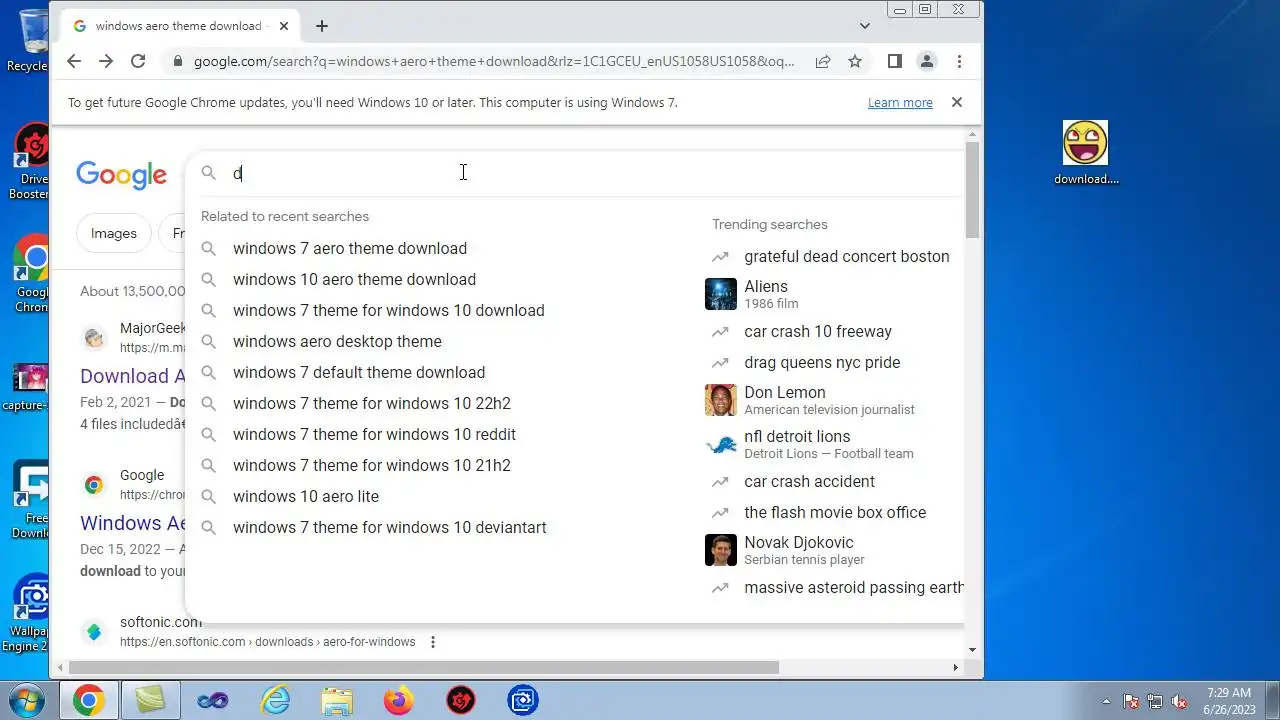The width and height of the screenshot is (1280, 720).
Task: Select the 'windows aero theme download' tab
Action: tap(180, 26)
